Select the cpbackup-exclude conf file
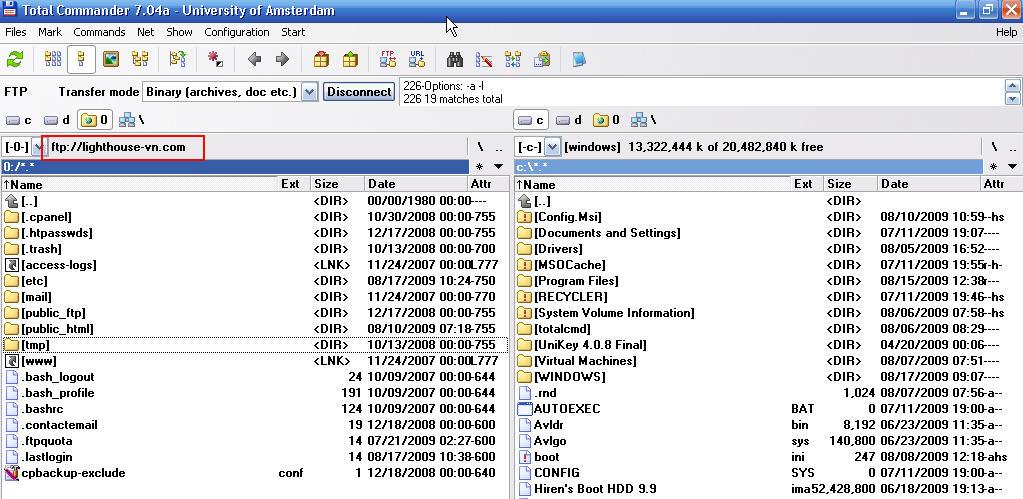The image size is (1023, 499). [x=254, y=473]
